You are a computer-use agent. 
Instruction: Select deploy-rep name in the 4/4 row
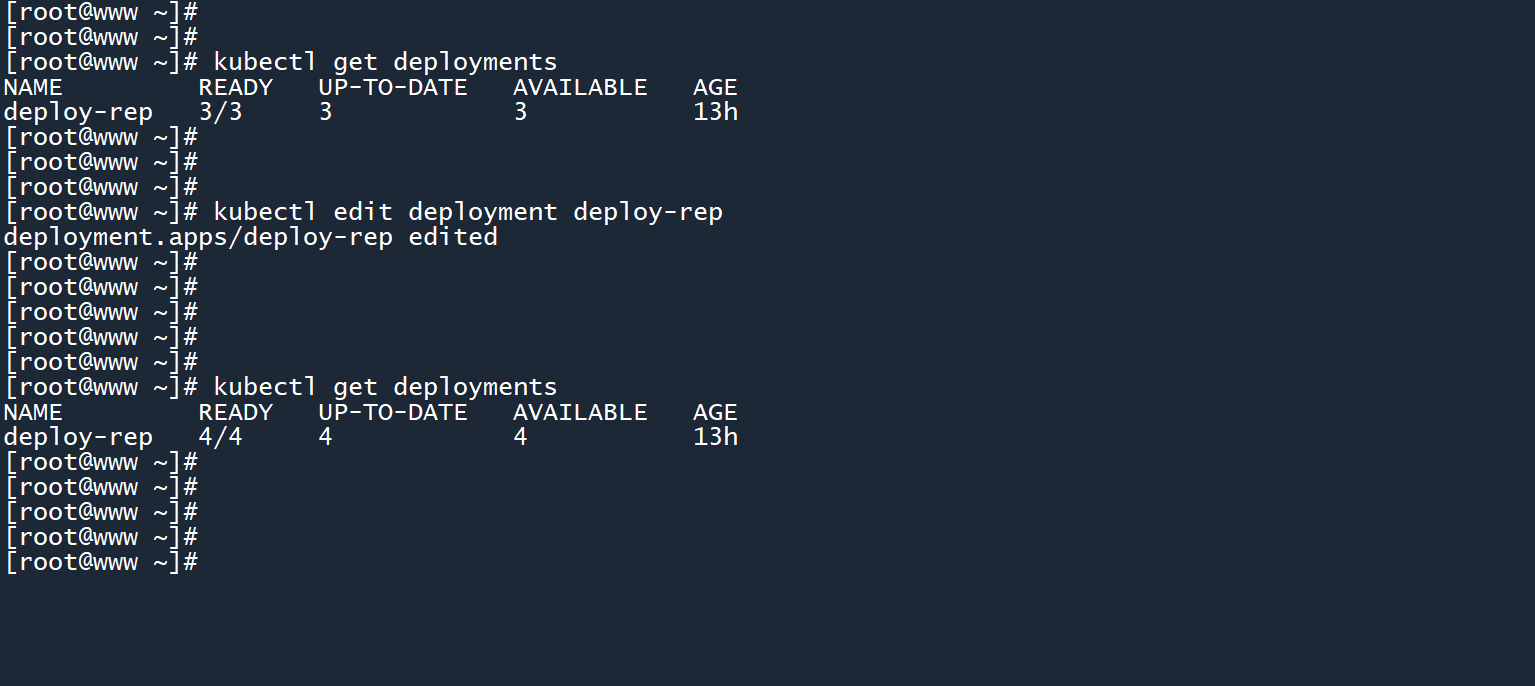pyautogui.click(x=78, y=437)
